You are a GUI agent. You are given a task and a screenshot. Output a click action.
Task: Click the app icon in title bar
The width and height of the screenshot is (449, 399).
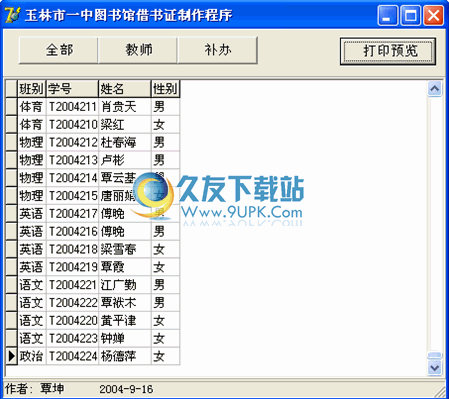click(12, 15)
